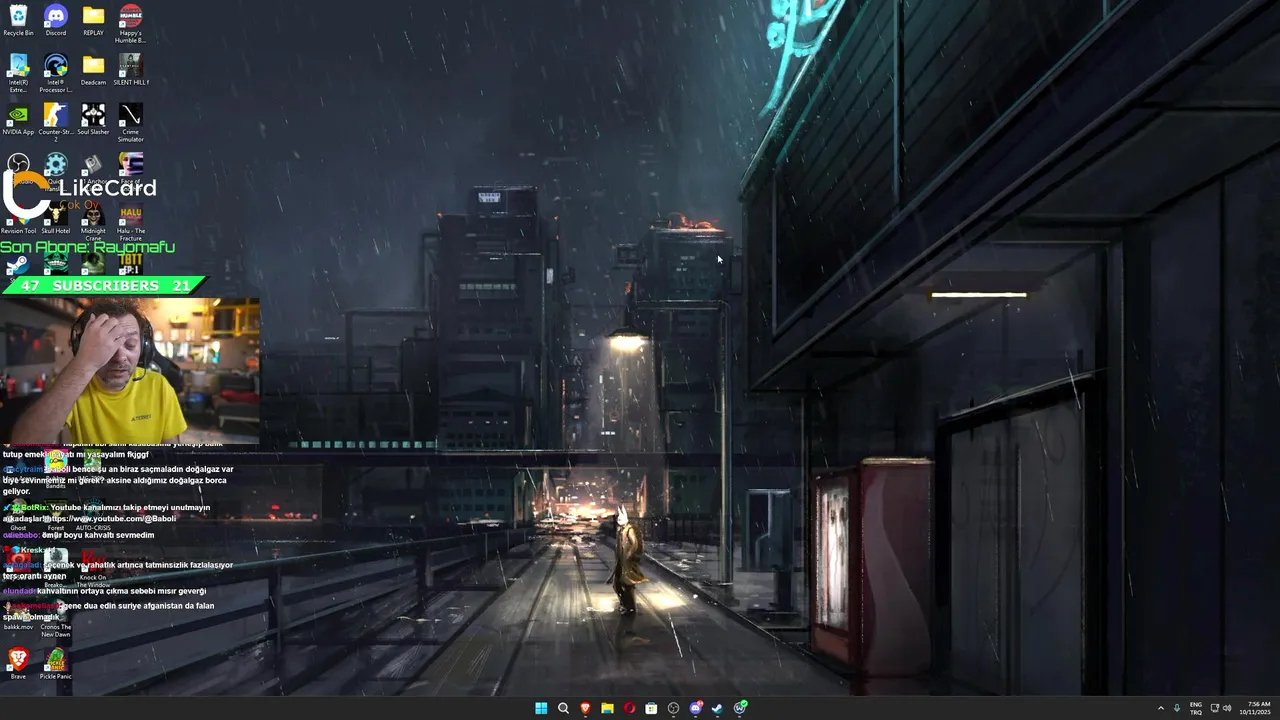Open the Recycle Bin desktop icon

(x=18, y=20)
